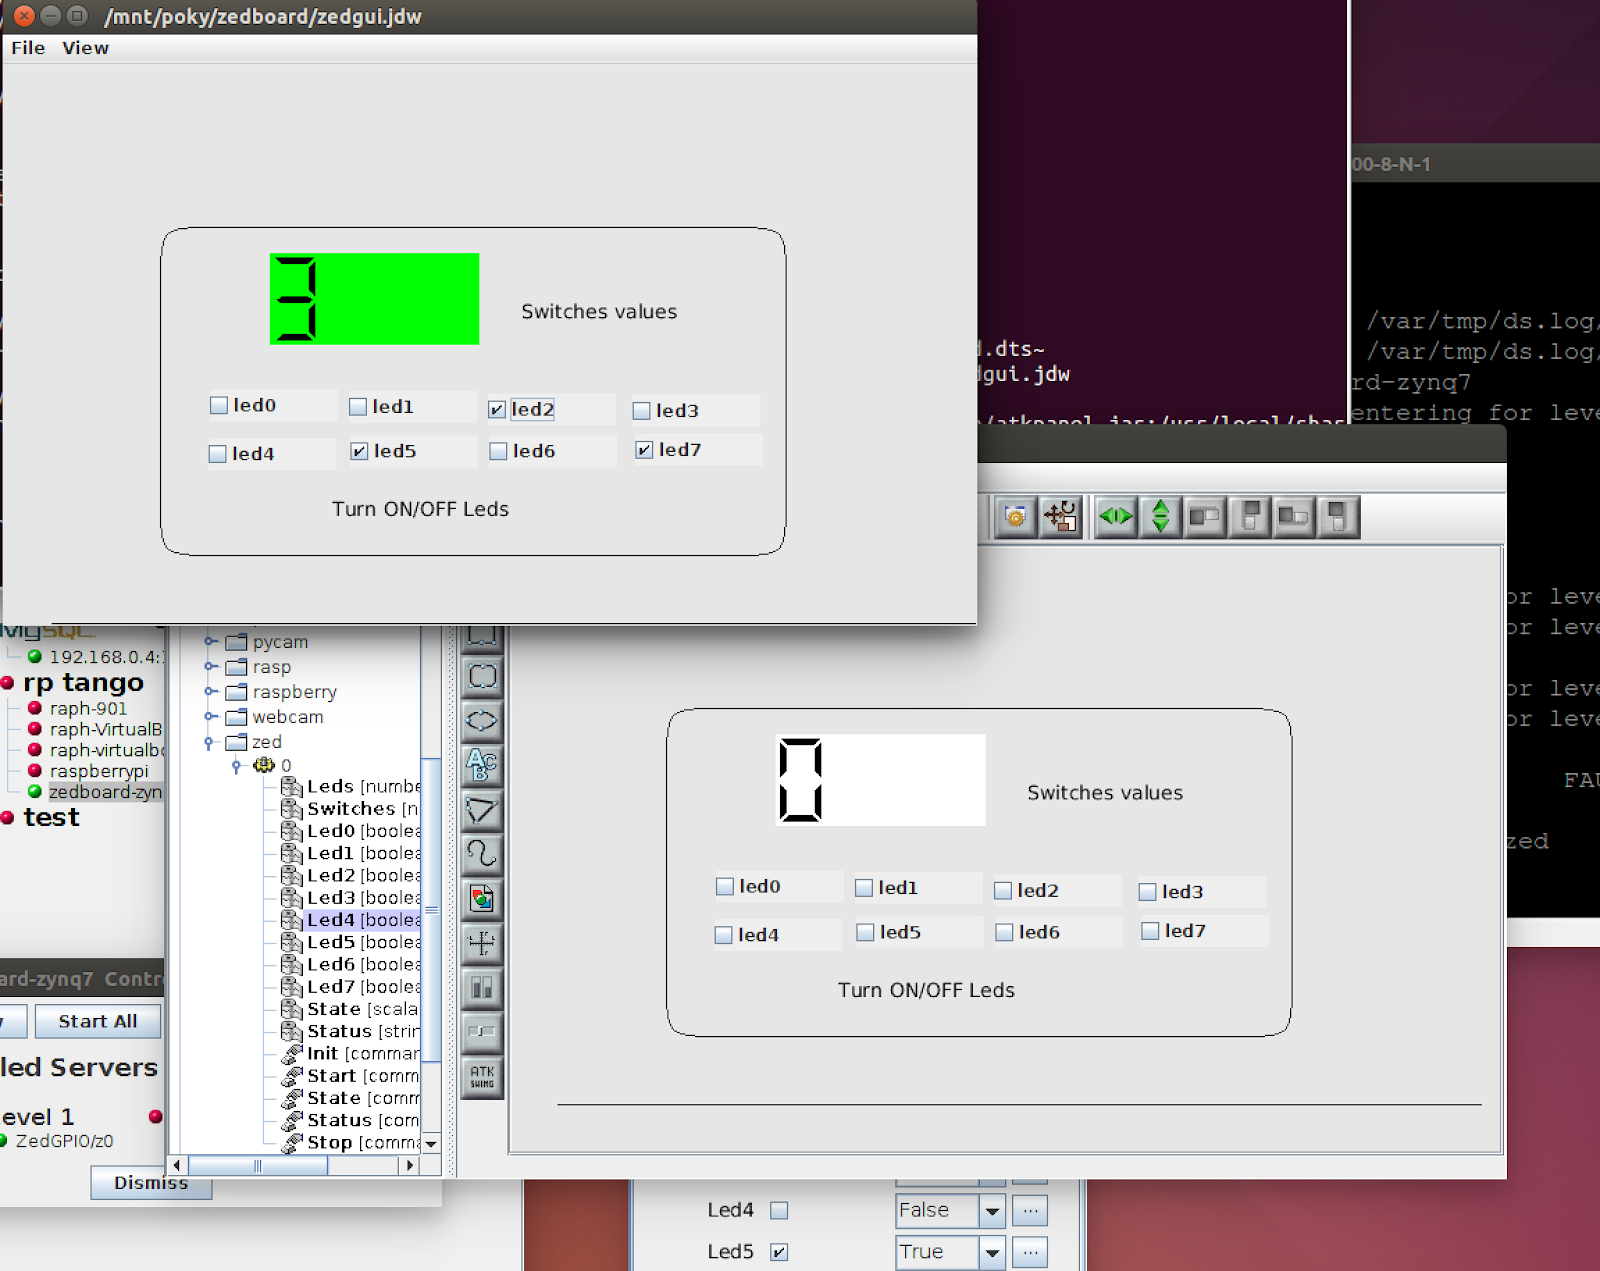
Task: Select the ellipse drawing tool
Action: (x=482, y=720)
